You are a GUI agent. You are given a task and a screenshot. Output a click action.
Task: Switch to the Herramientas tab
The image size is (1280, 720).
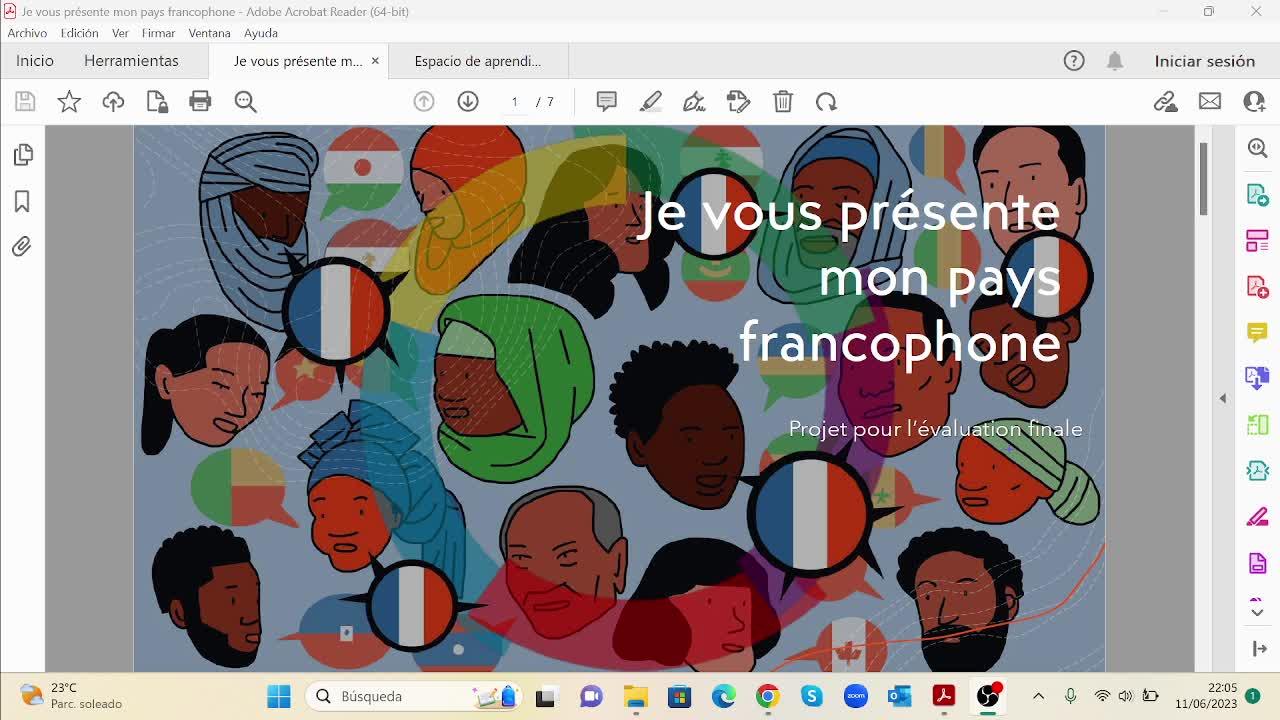(x=131, y=61)
